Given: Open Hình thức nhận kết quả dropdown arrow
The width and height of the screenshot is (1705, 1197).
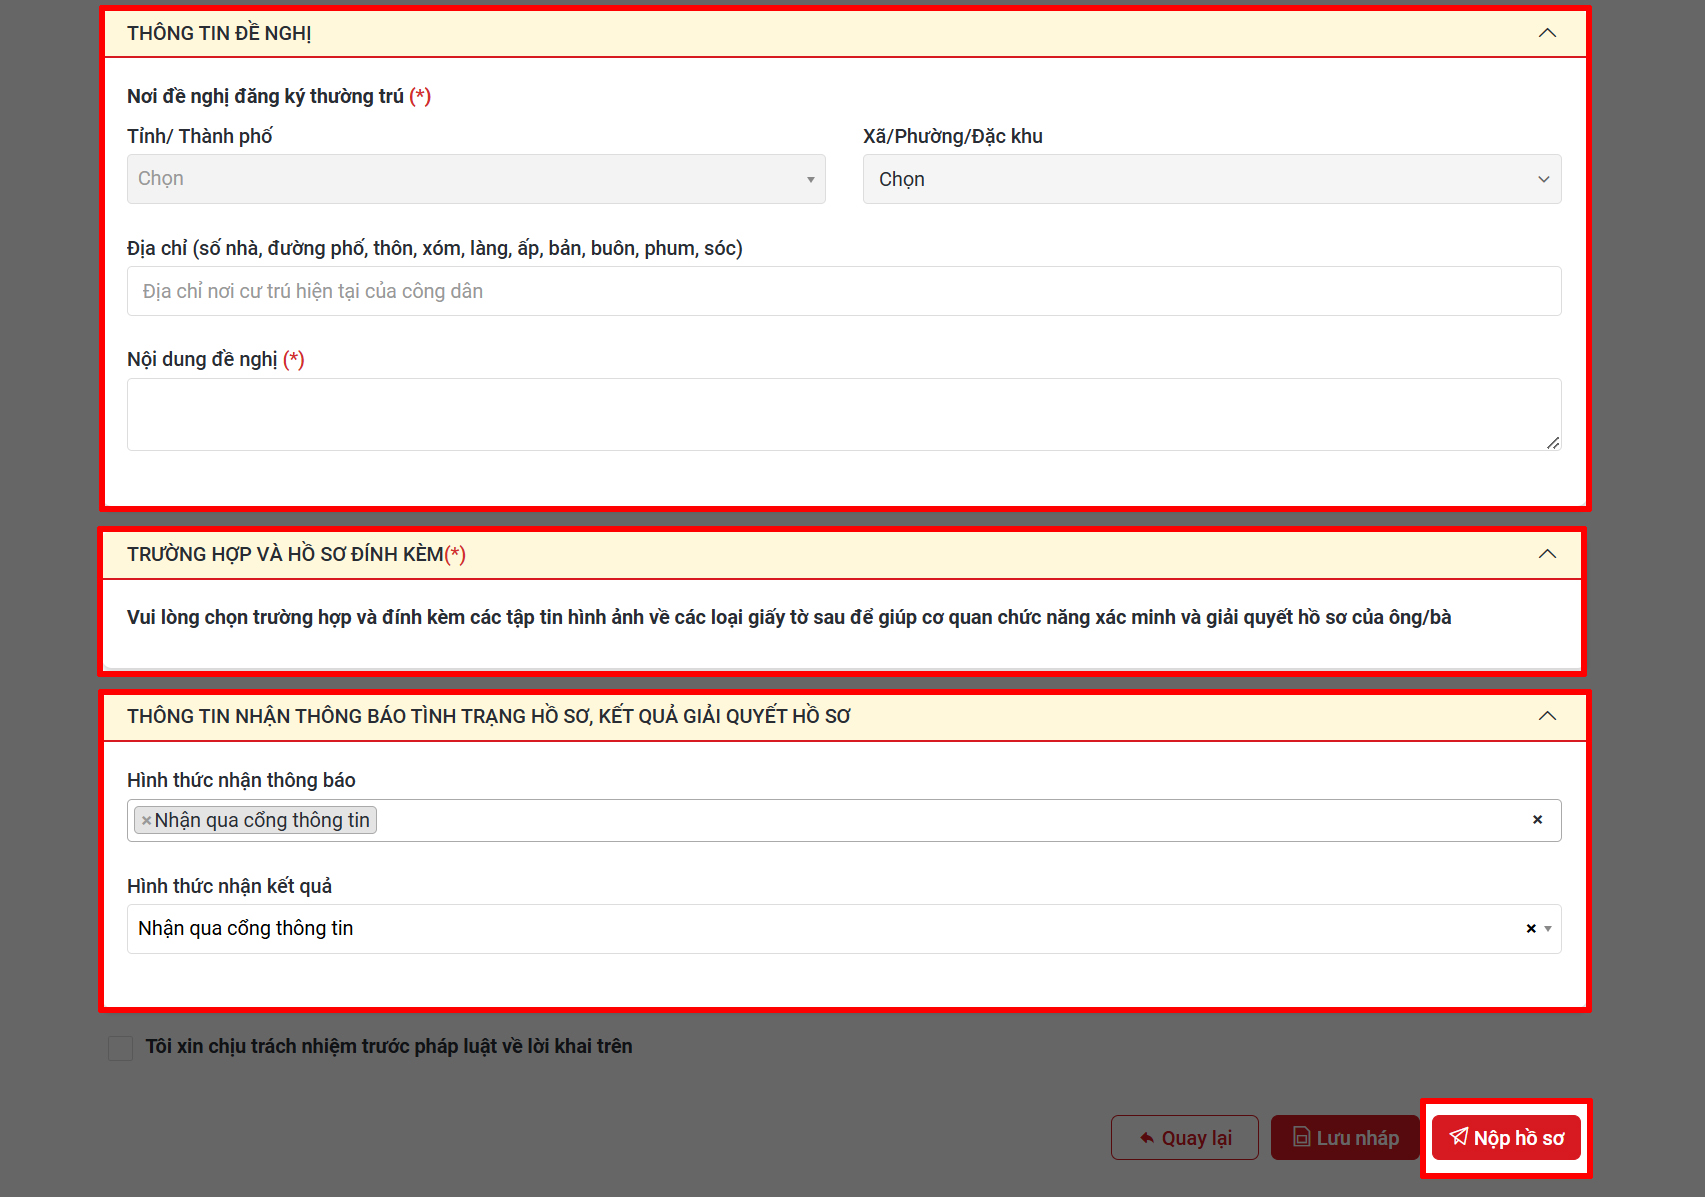Looking at the screenshot, I should coord(1548,929).
